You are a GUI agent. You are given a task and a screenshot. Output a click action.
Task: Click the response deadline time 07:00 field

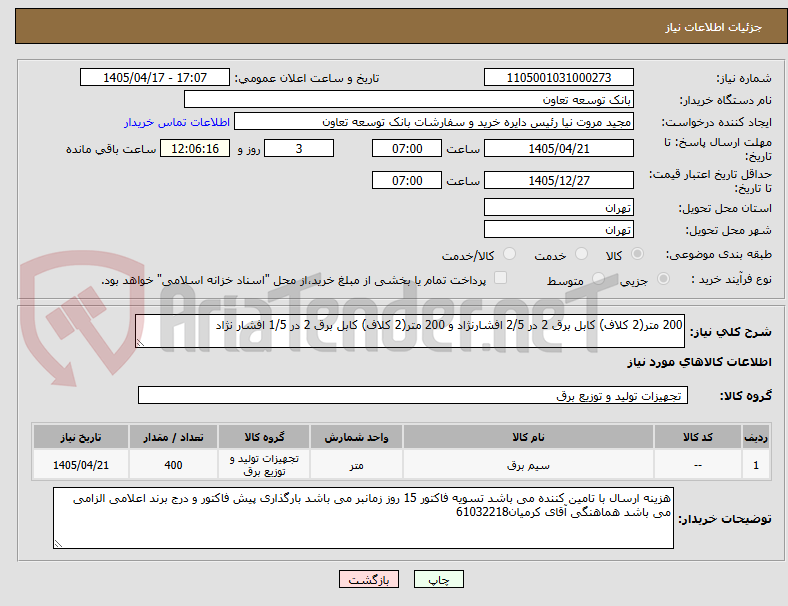point(407,148)
